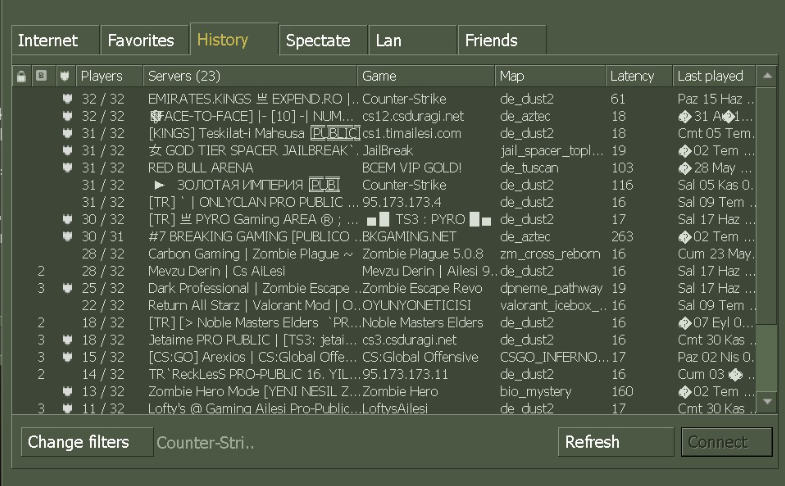
Task: Refresh the server list
Action: (x=616, y=442)
